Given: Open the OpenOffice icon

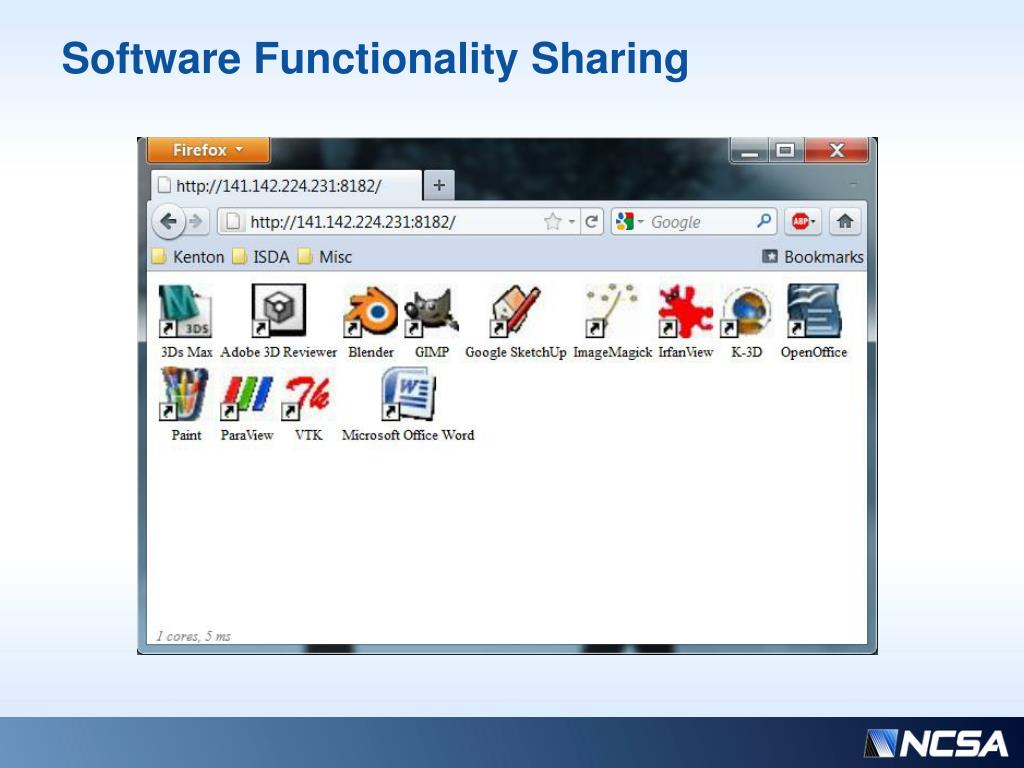Looking at the screenshot, I should tap(814, 311).
